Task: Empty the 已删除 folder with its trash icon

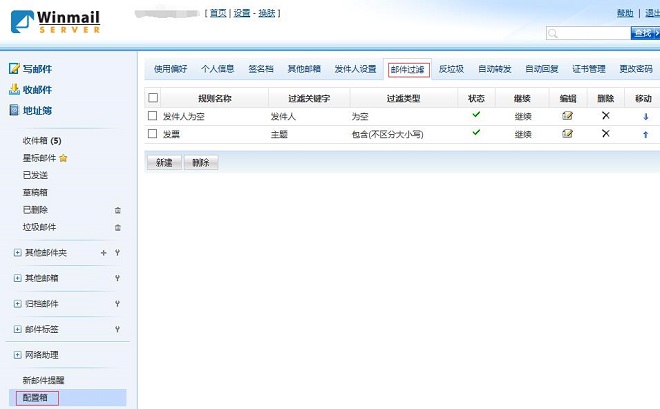Action: click(118, 210)
